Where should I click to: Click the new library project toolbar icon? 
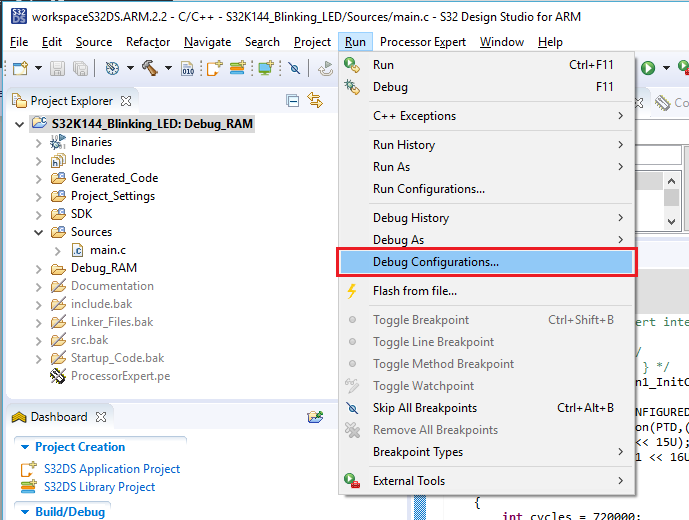coord(238,68)
